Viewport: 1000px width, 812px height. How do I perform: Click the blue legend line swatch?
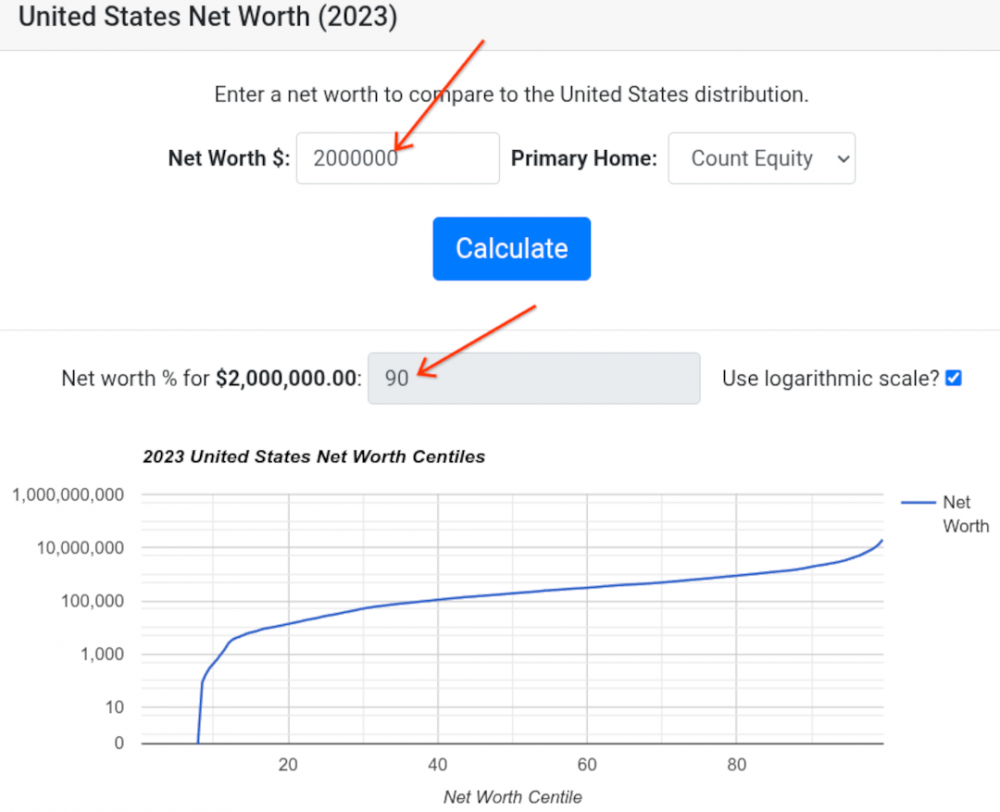pyautogui.click(x=917, y=503)
